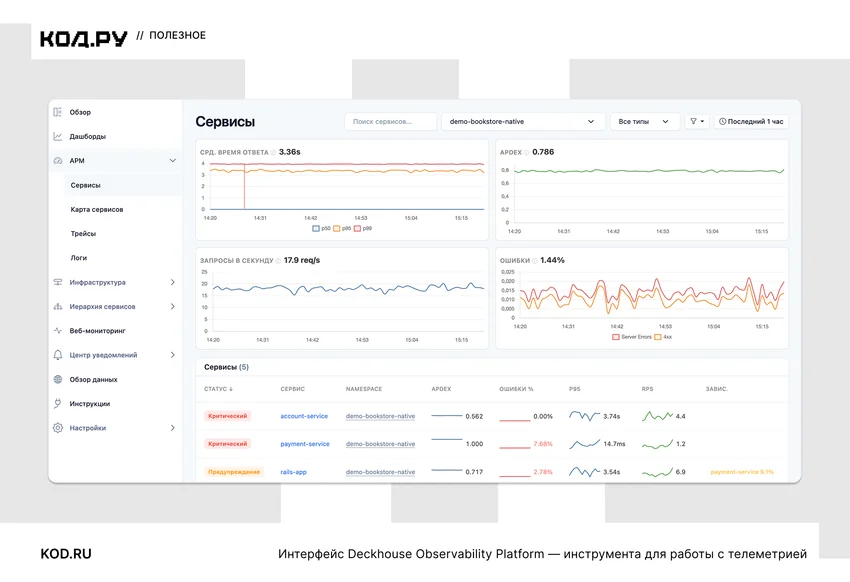Collapse the APM menu chevron
The image size is (850, 582).
pyautogui.click(x=172, y=160)
